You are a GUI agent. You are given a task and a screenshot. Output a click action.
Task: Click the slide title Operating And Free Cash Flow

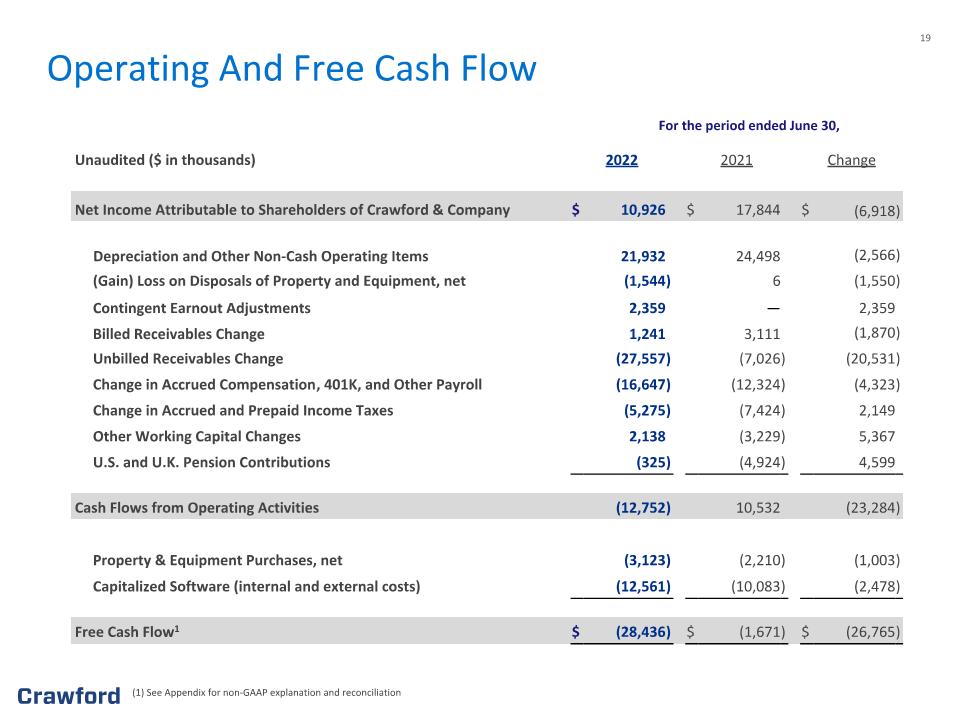291,69
